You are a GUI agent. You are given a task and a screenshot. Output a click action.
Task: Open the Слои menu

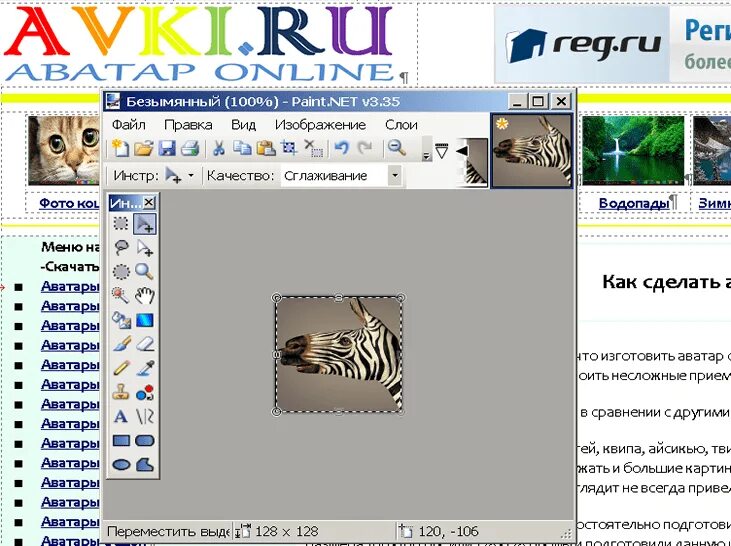click(401, 125)
